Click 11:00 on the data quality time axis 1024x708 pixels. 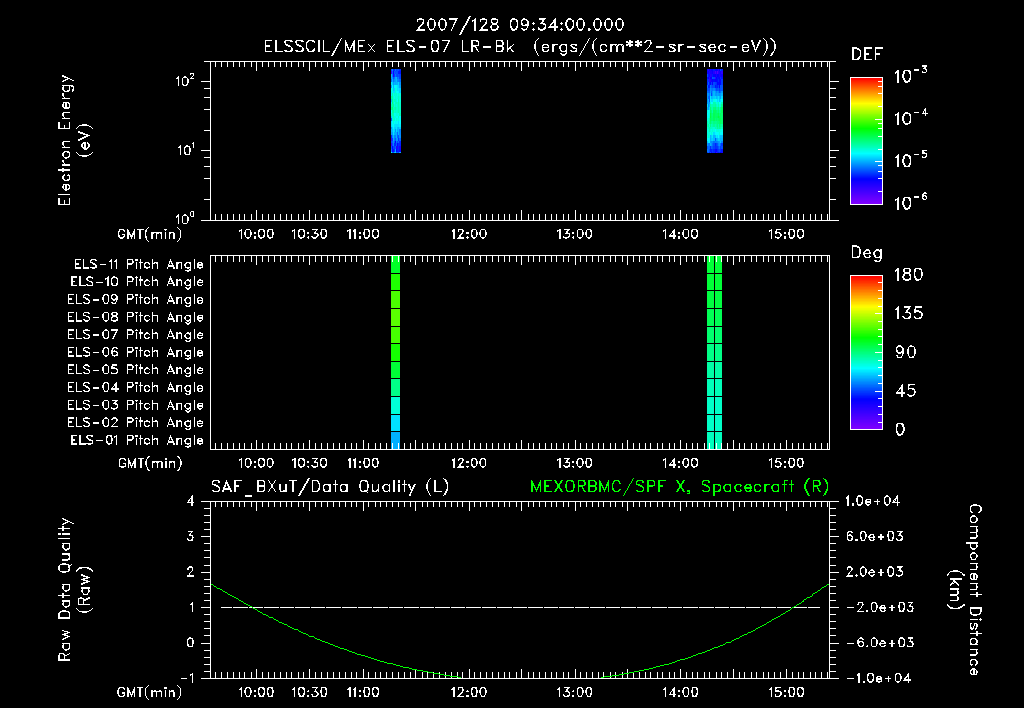point(362,692)
